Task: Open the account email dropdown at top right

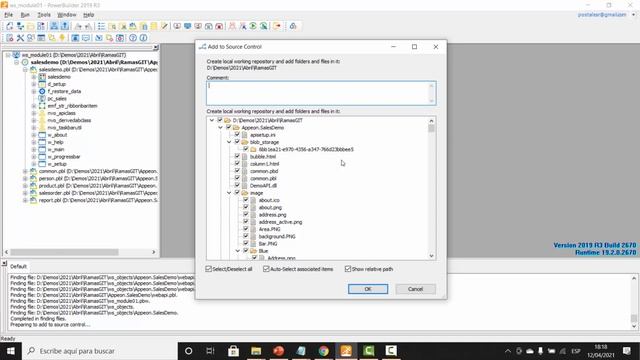Action: [x=633, y=15]
